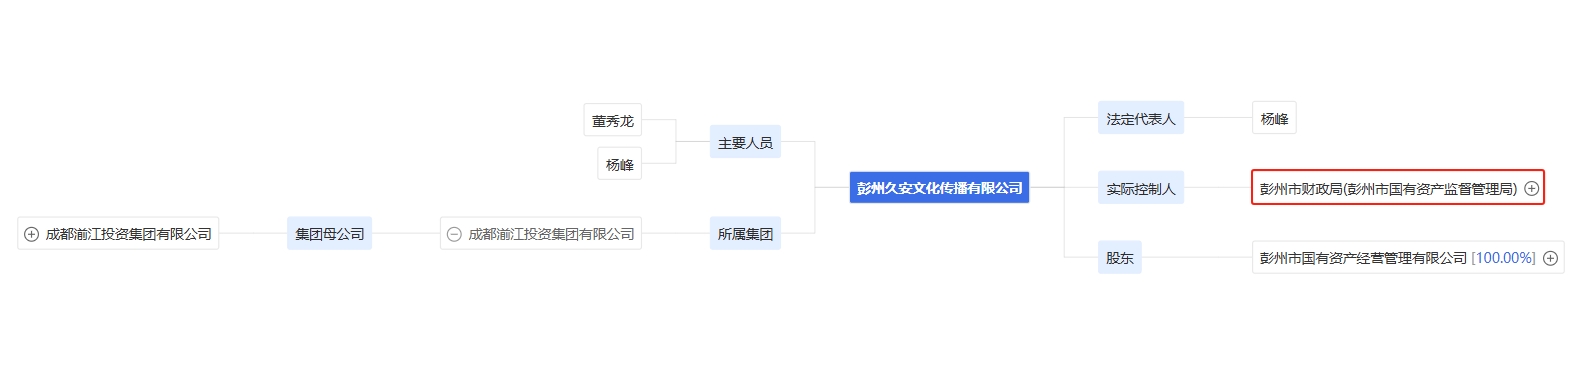Viewport: 1577px width, 365px height.
Task: Expand the leftmost 成都湔江投资集团有限公司 plus icon
Action: 31,234
